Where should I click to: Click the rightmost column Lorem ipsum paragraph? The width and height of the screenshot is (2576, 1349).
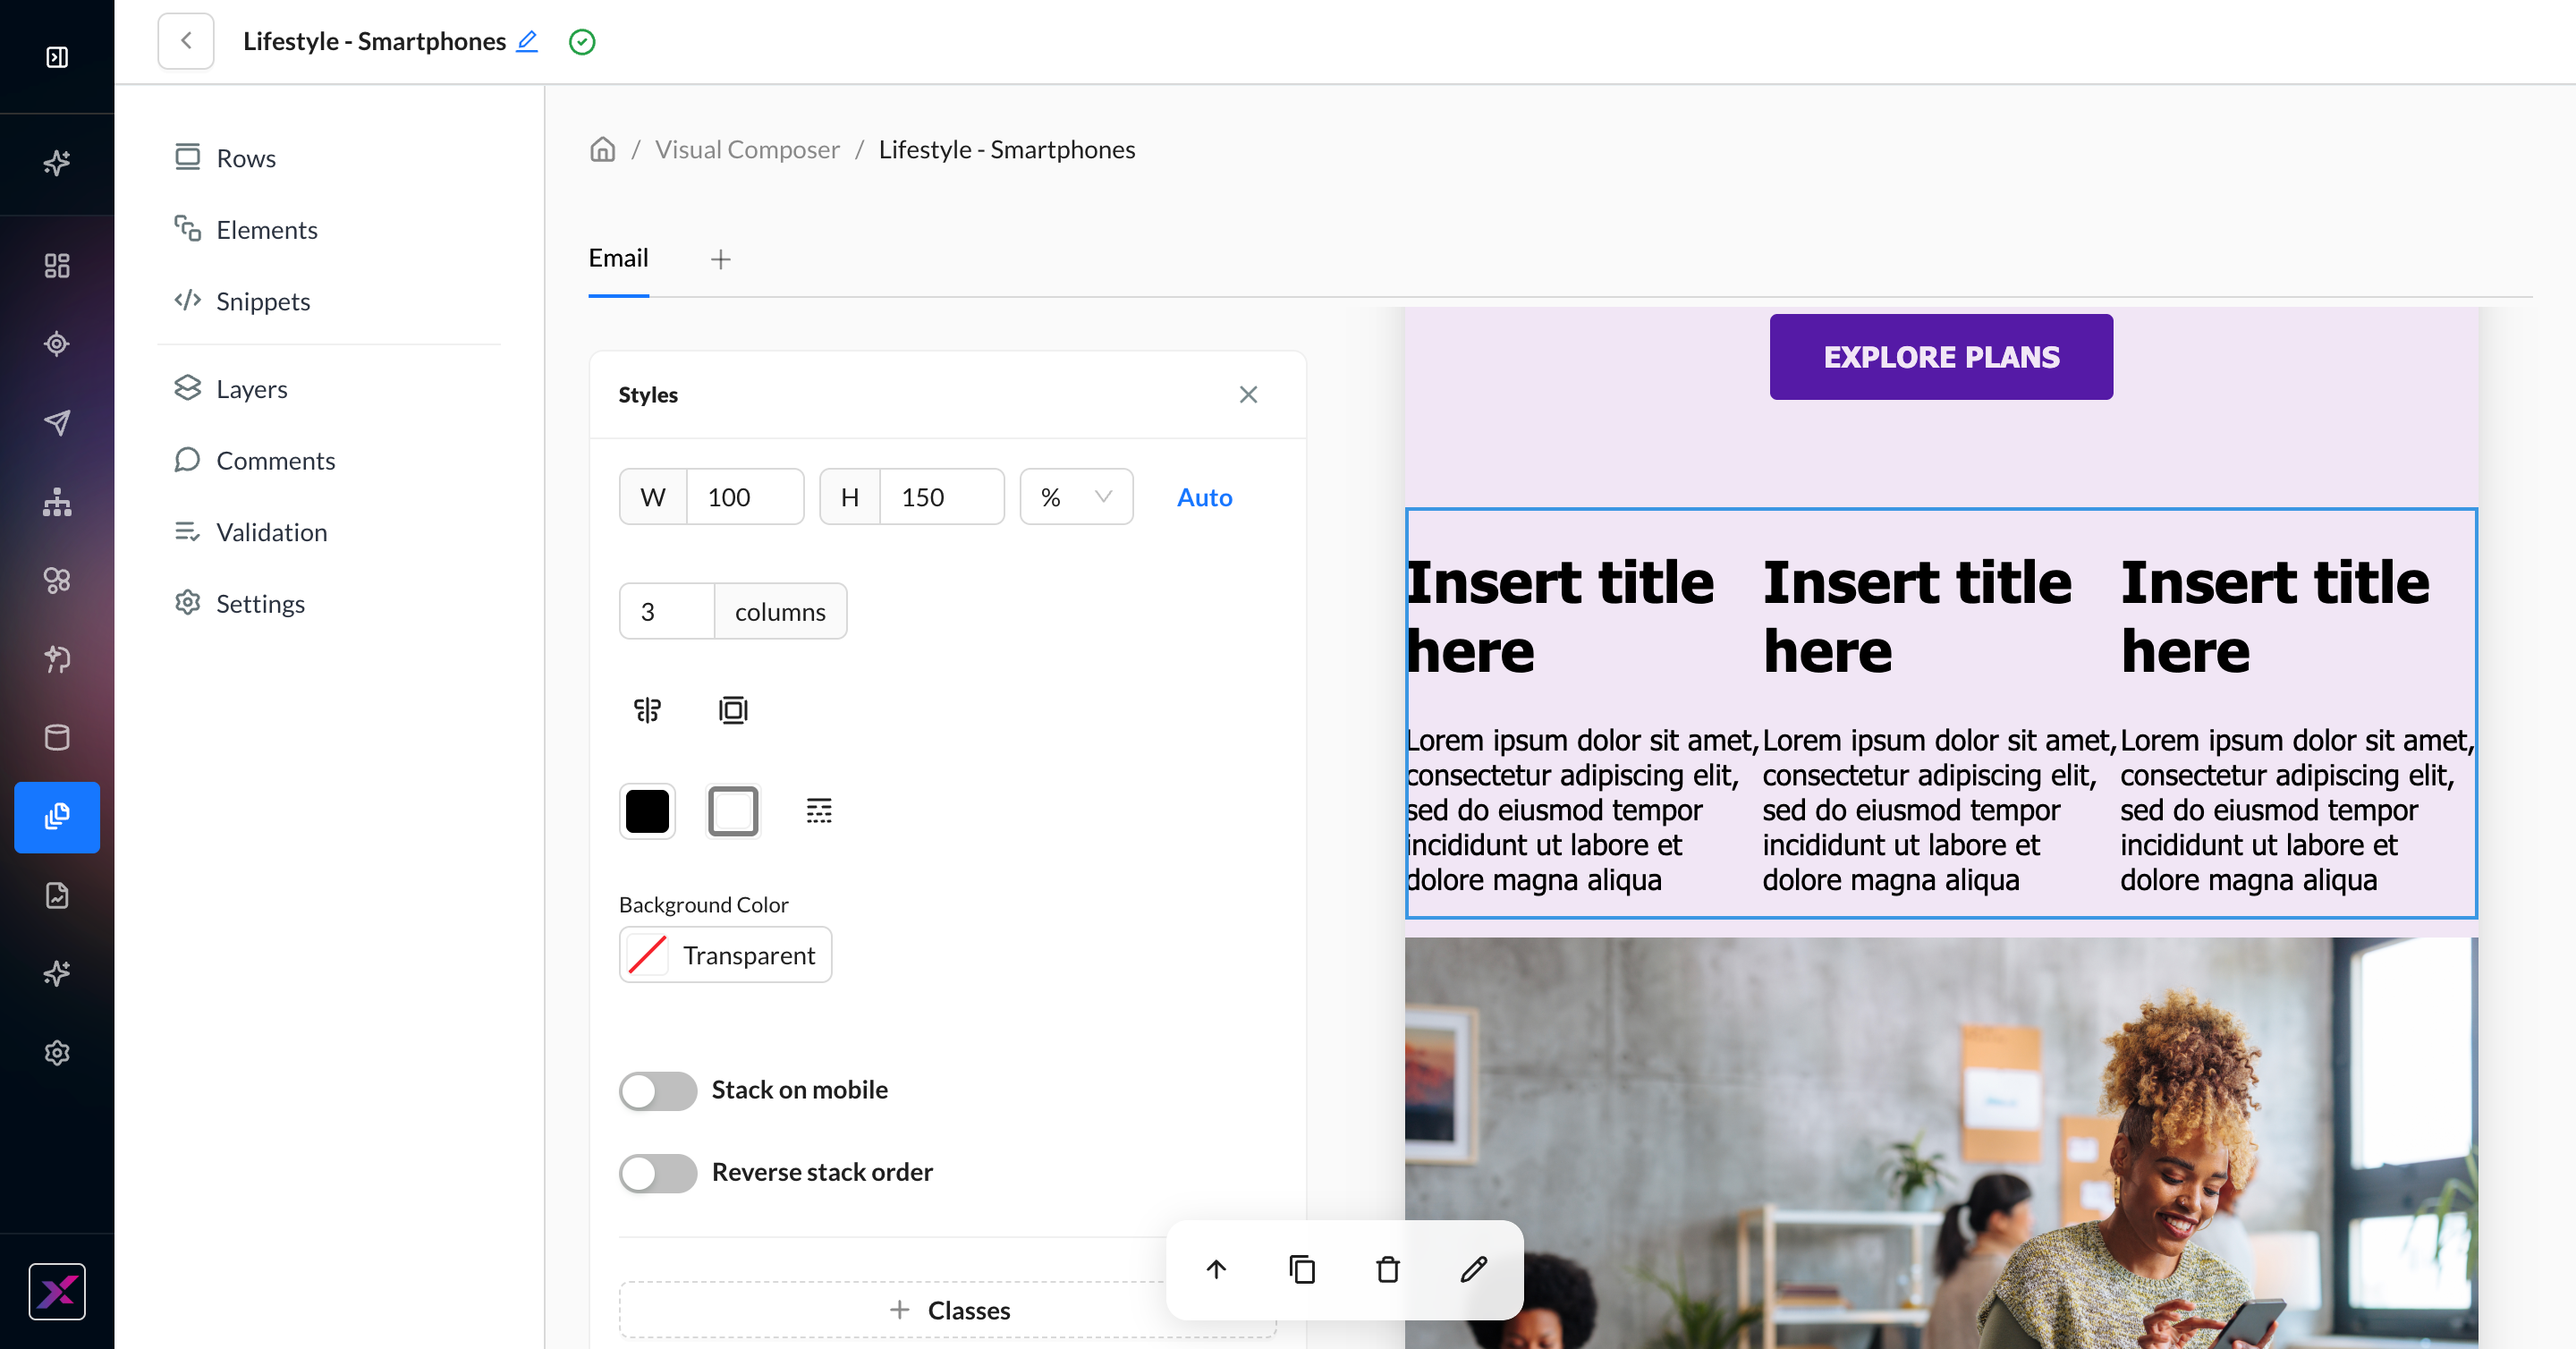coord(2297,810)
